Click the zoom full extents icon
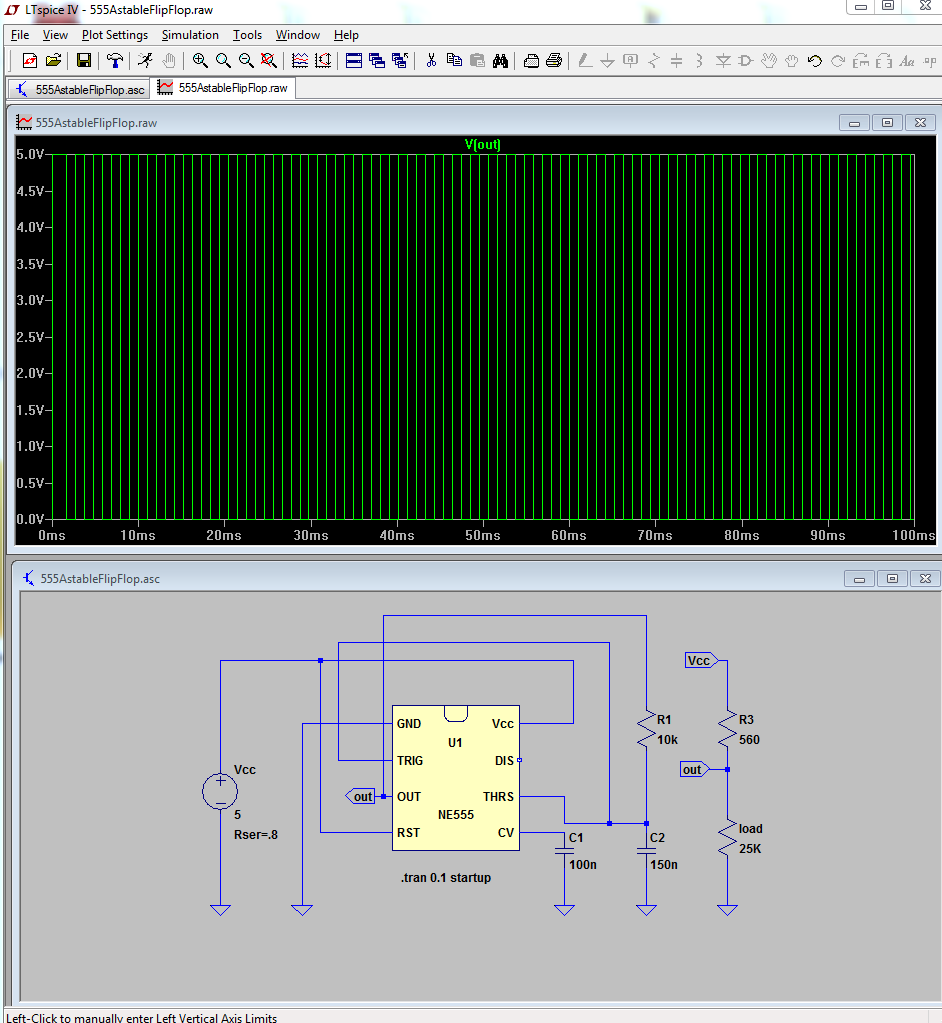Image resolution: width=942 pixels, height=1023 pixels. (x=267, y=61)
